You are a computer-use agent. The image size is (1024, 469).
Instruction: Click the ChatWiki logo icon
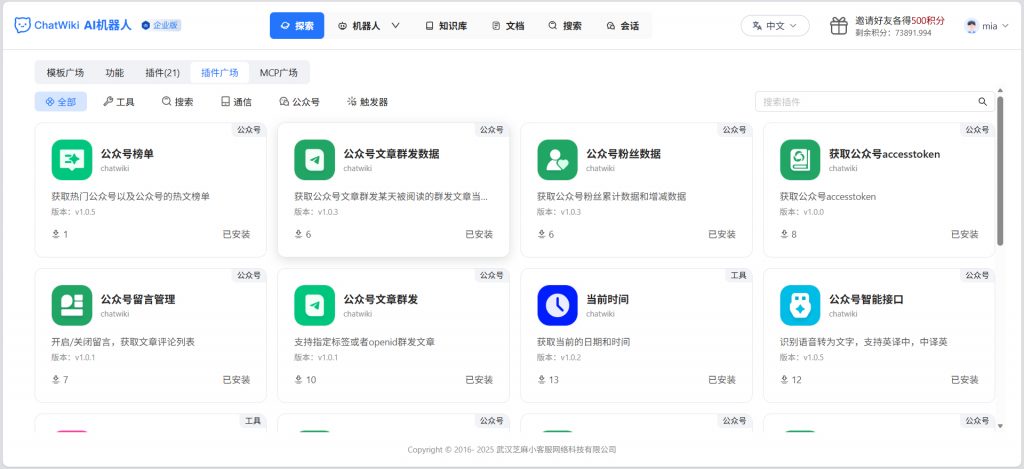(x=22, y=25)
